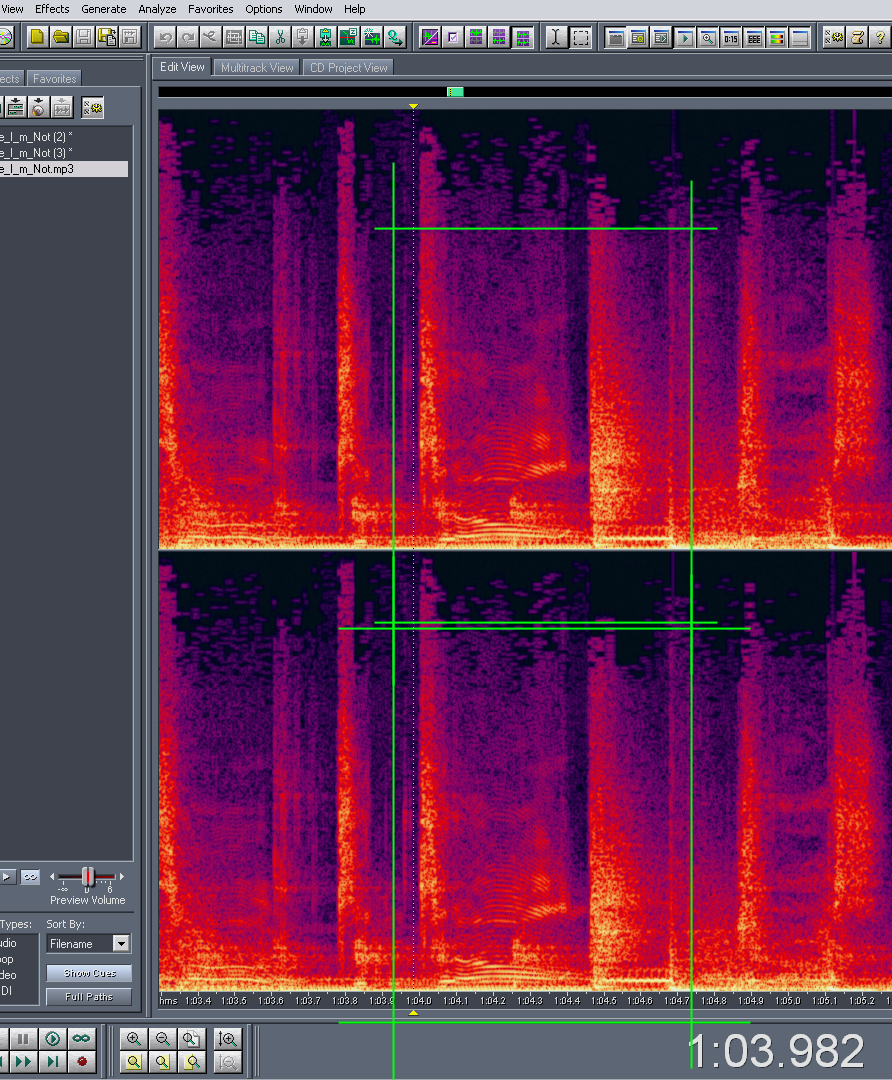Image resolution: width=892 pixels, height=1080 pixels.
Task: Open the Effects menu
Action: tap(52, 9)
